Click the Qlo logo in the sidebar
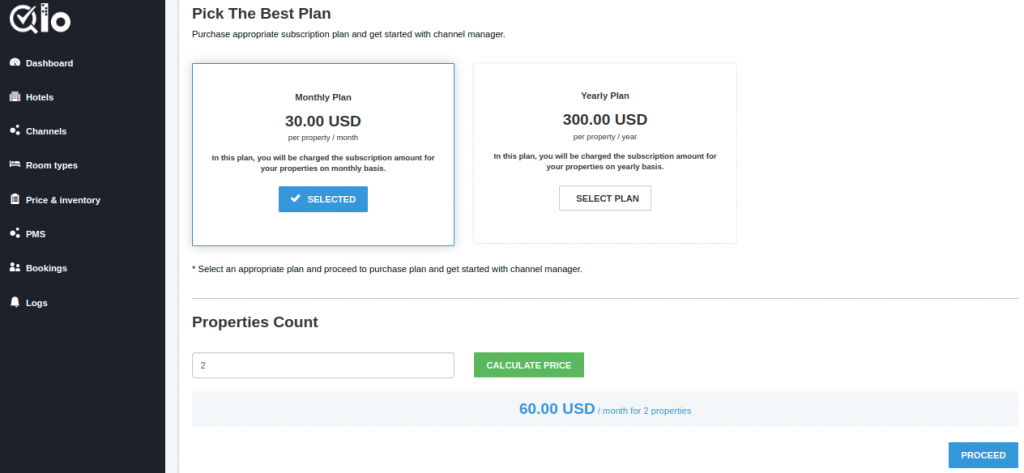The image size is (1024, 473). point(40,18)
